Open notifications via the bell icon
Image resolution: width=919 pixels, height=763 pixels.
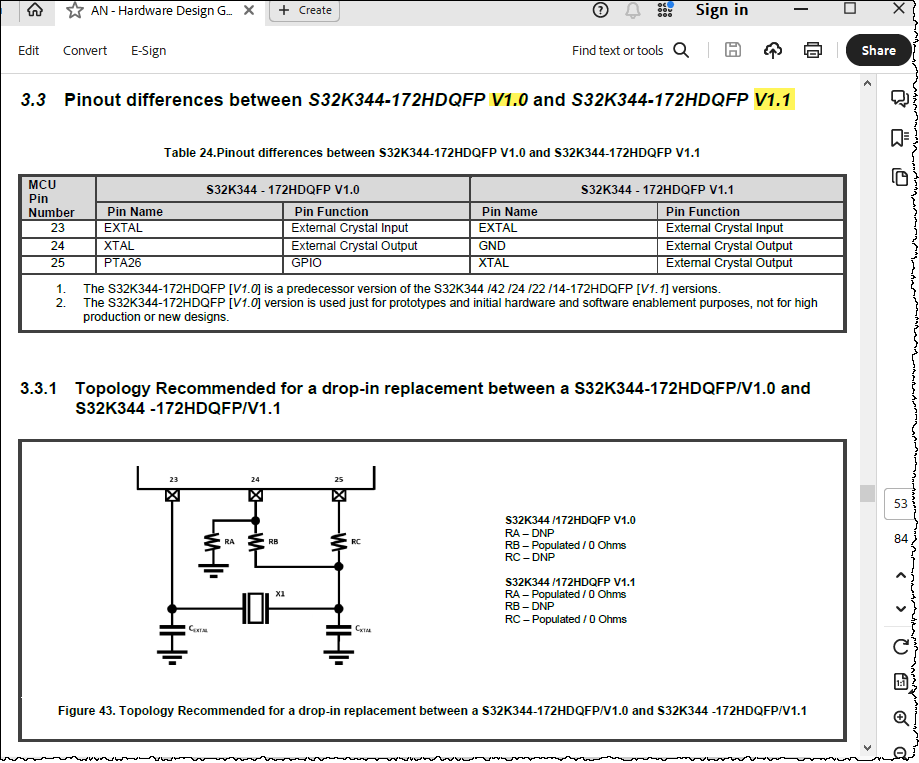tap(631, 10)
